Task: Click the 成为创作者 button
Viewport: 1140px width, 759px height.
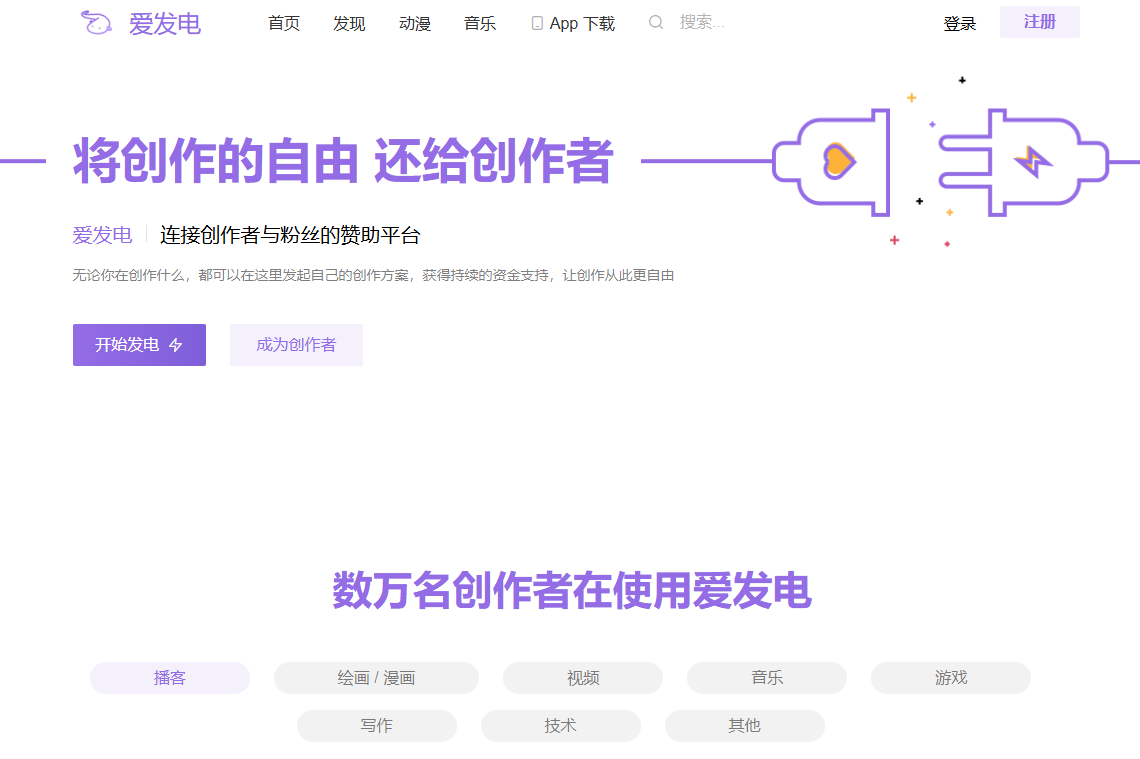Action: click(x=296, y=345)
